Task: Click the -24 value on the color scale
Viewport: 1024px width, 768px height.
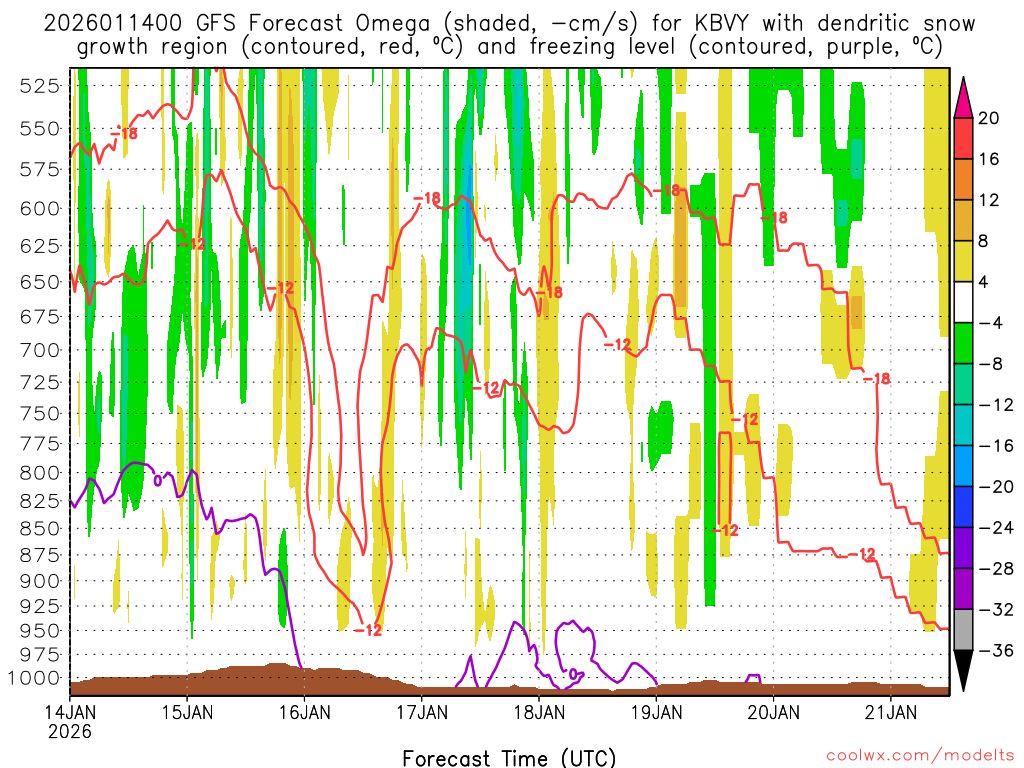Action: (995, 528)
